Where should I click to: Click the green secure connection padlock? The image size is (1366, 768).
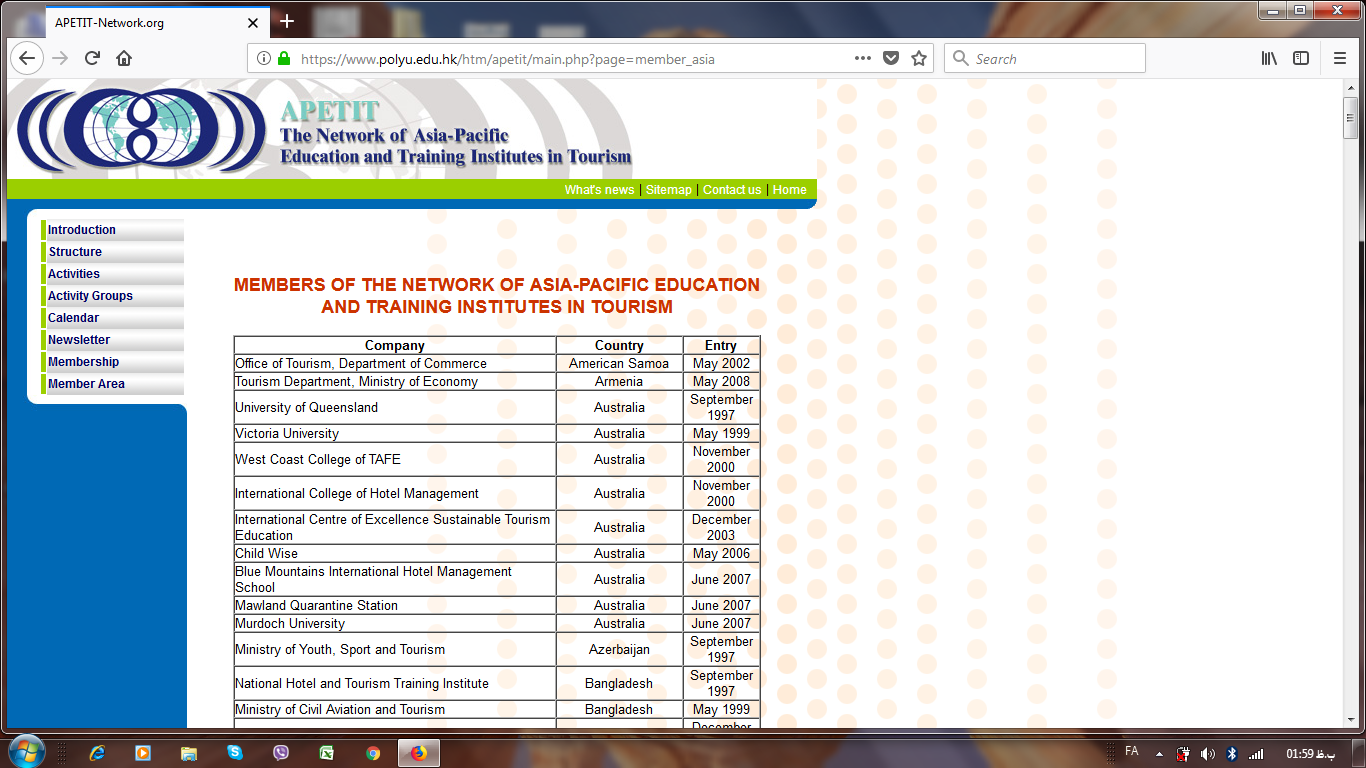(x=284, y=59)
